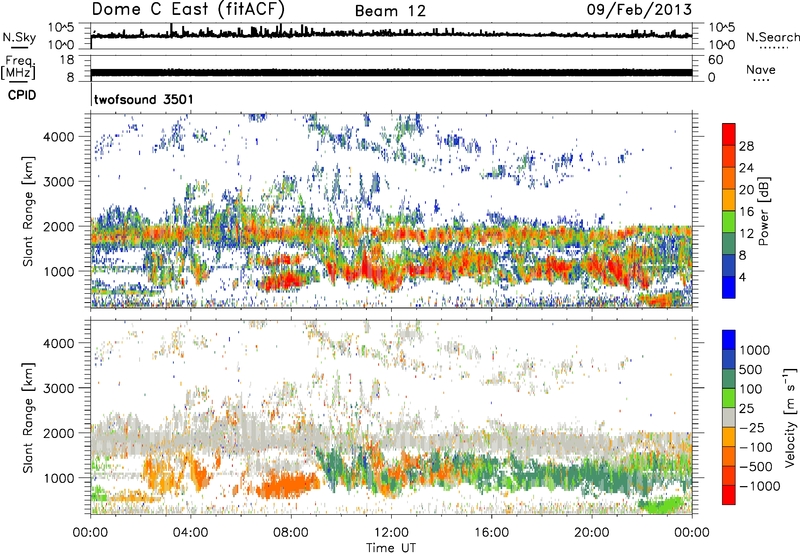
Task: Click the '18' tick of the frequency axis
Action: pyautogui.click(x=67, y=60)
